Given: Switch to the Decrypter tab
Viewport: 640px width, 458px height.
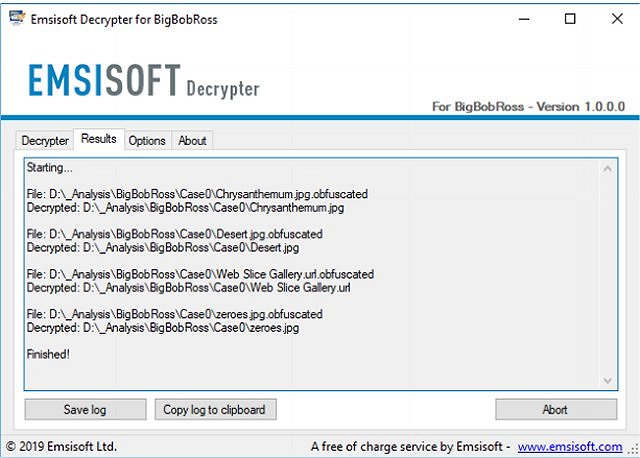Looking at the screenshot, I should (45, 140).
